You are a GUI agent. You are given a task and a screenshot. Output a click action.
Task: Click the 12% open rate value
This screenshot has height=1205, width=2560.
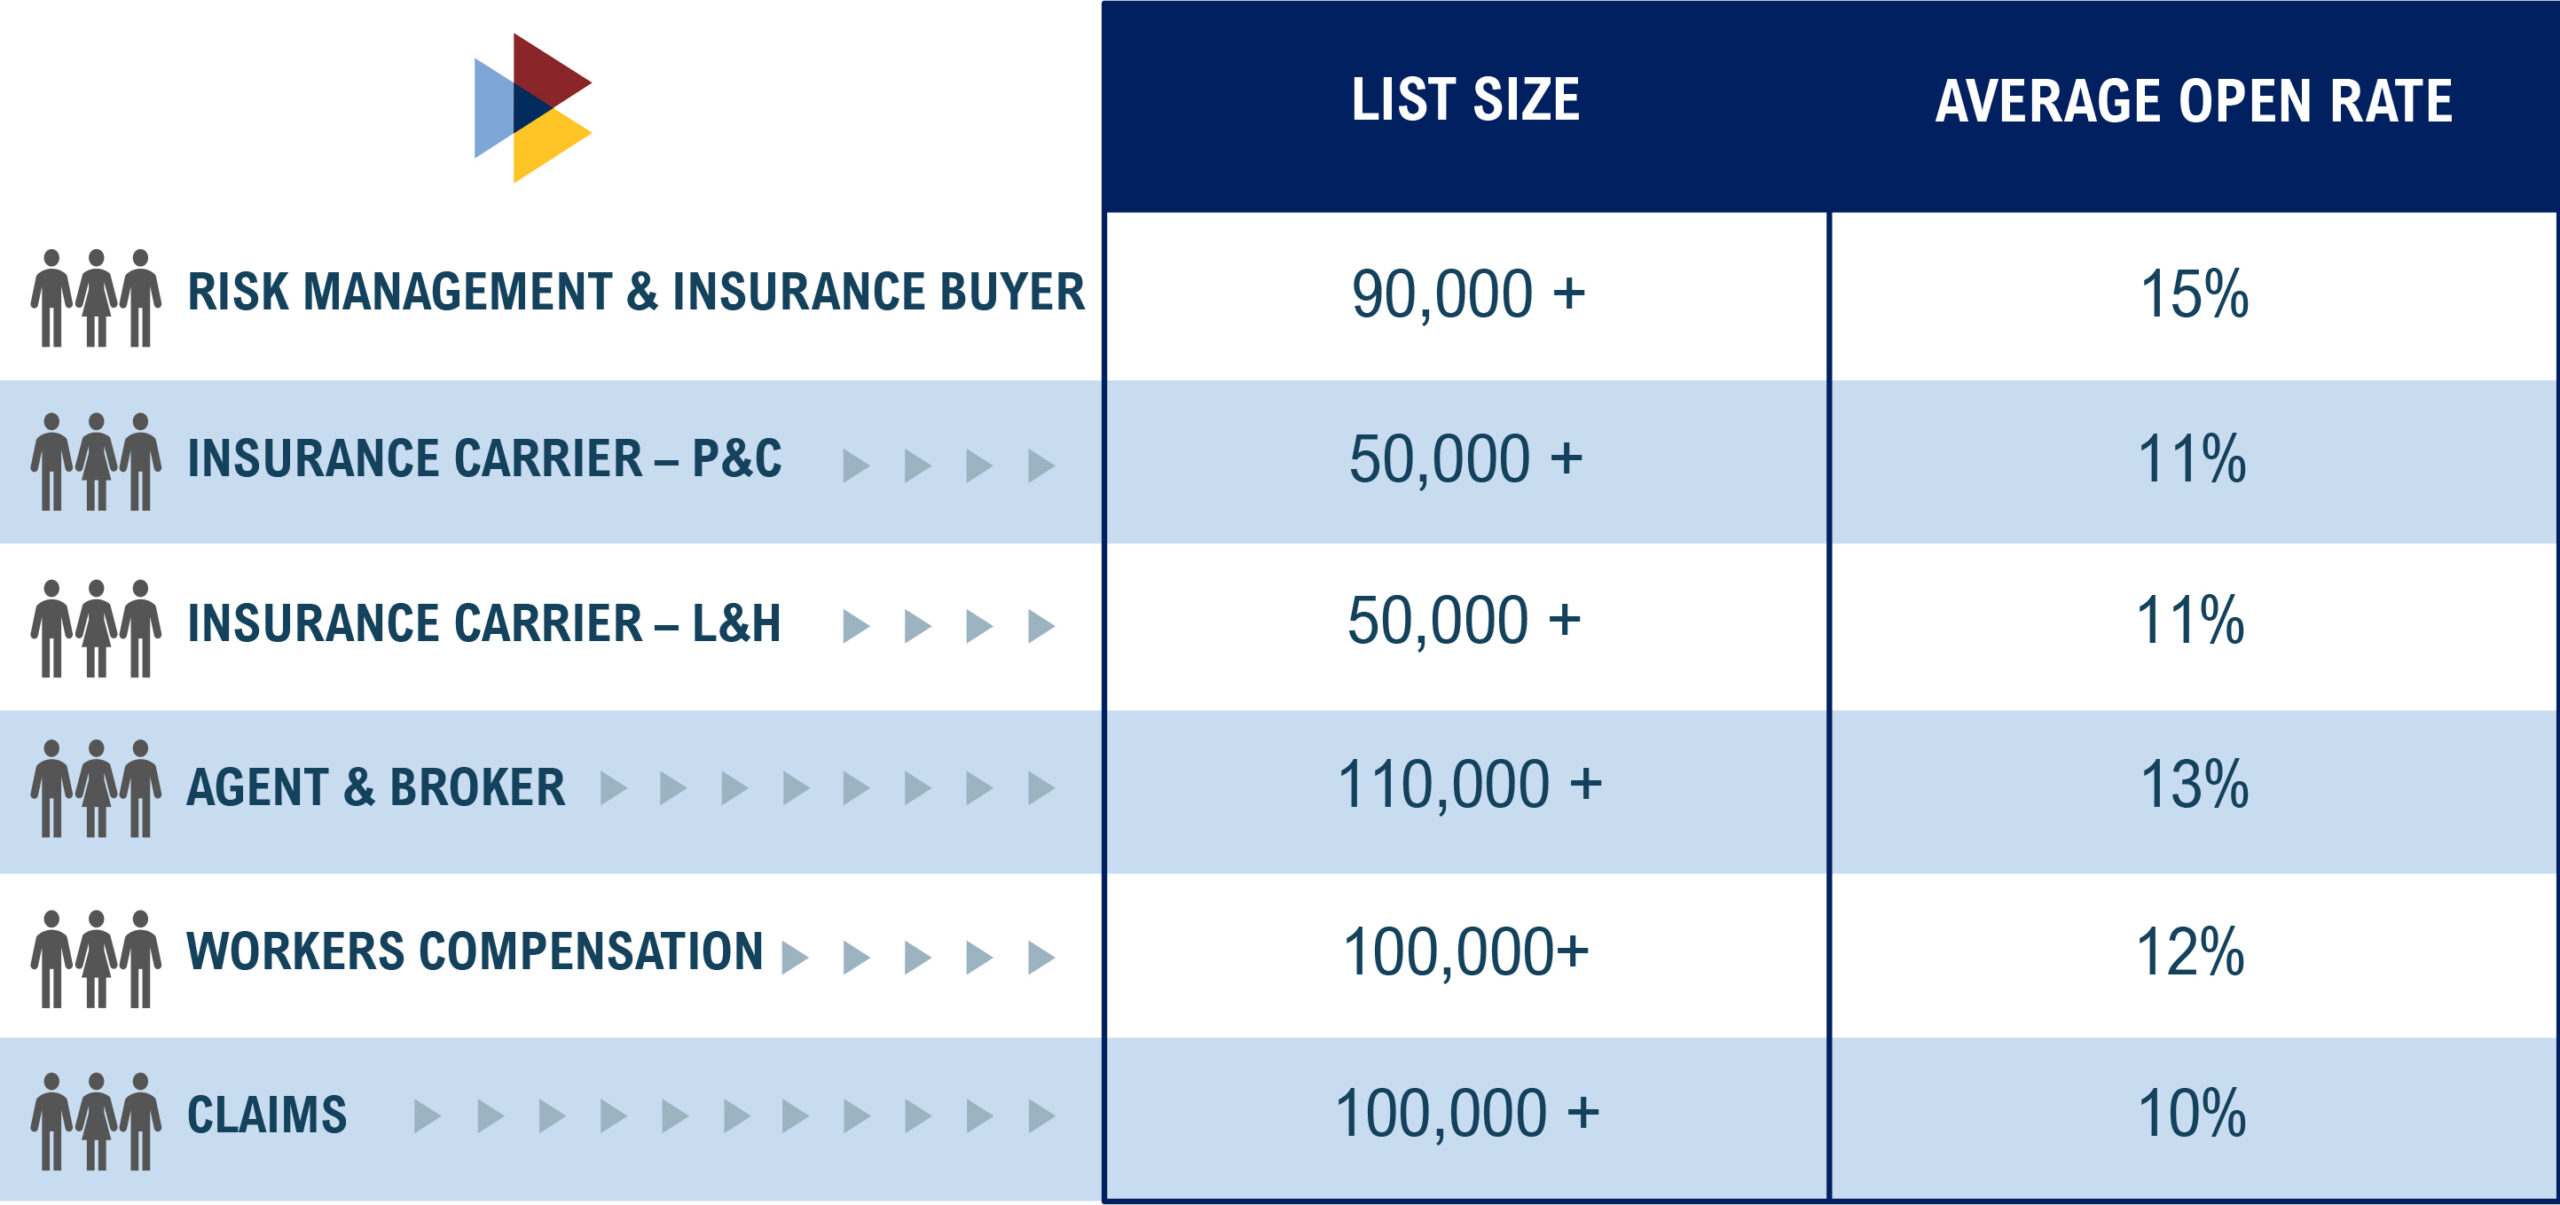[2190, 952]
